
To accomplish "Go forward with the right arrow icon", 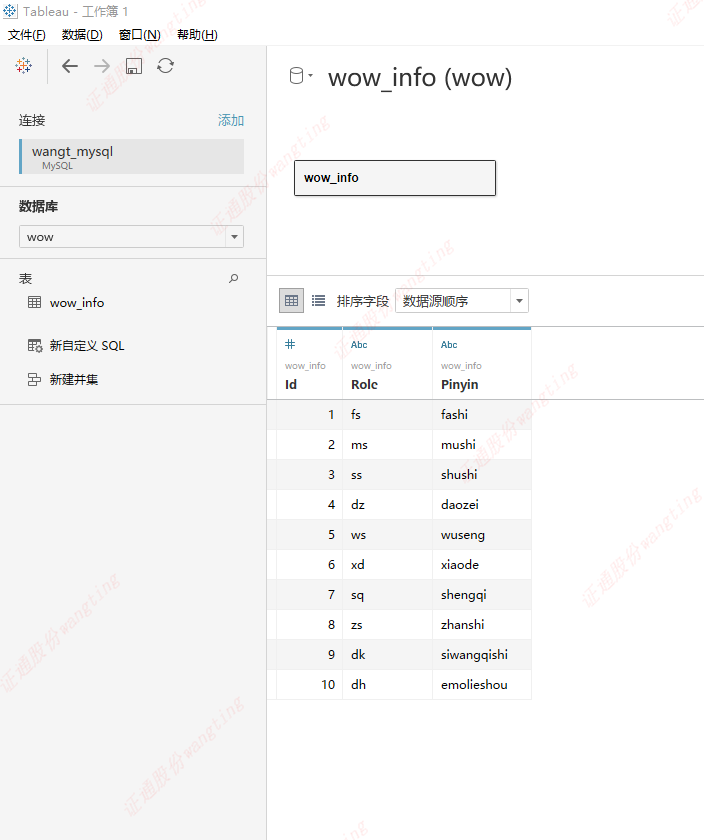I will point(102,66).
